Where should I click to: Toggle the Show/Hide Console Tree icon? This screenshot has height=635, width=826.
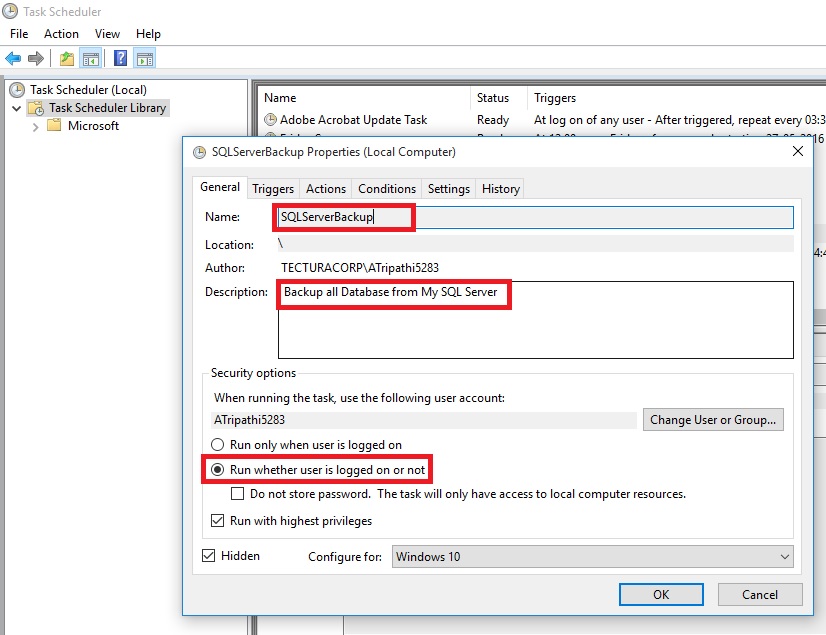click(90, 58)
